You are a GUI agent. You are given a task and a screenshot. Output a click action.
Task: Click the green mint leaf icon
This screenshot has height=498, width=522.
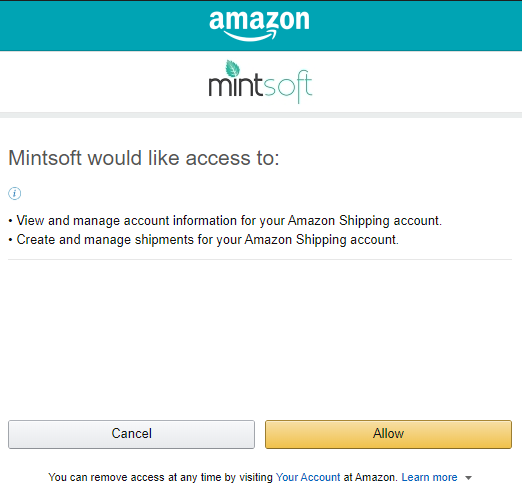tap(232, 68)
